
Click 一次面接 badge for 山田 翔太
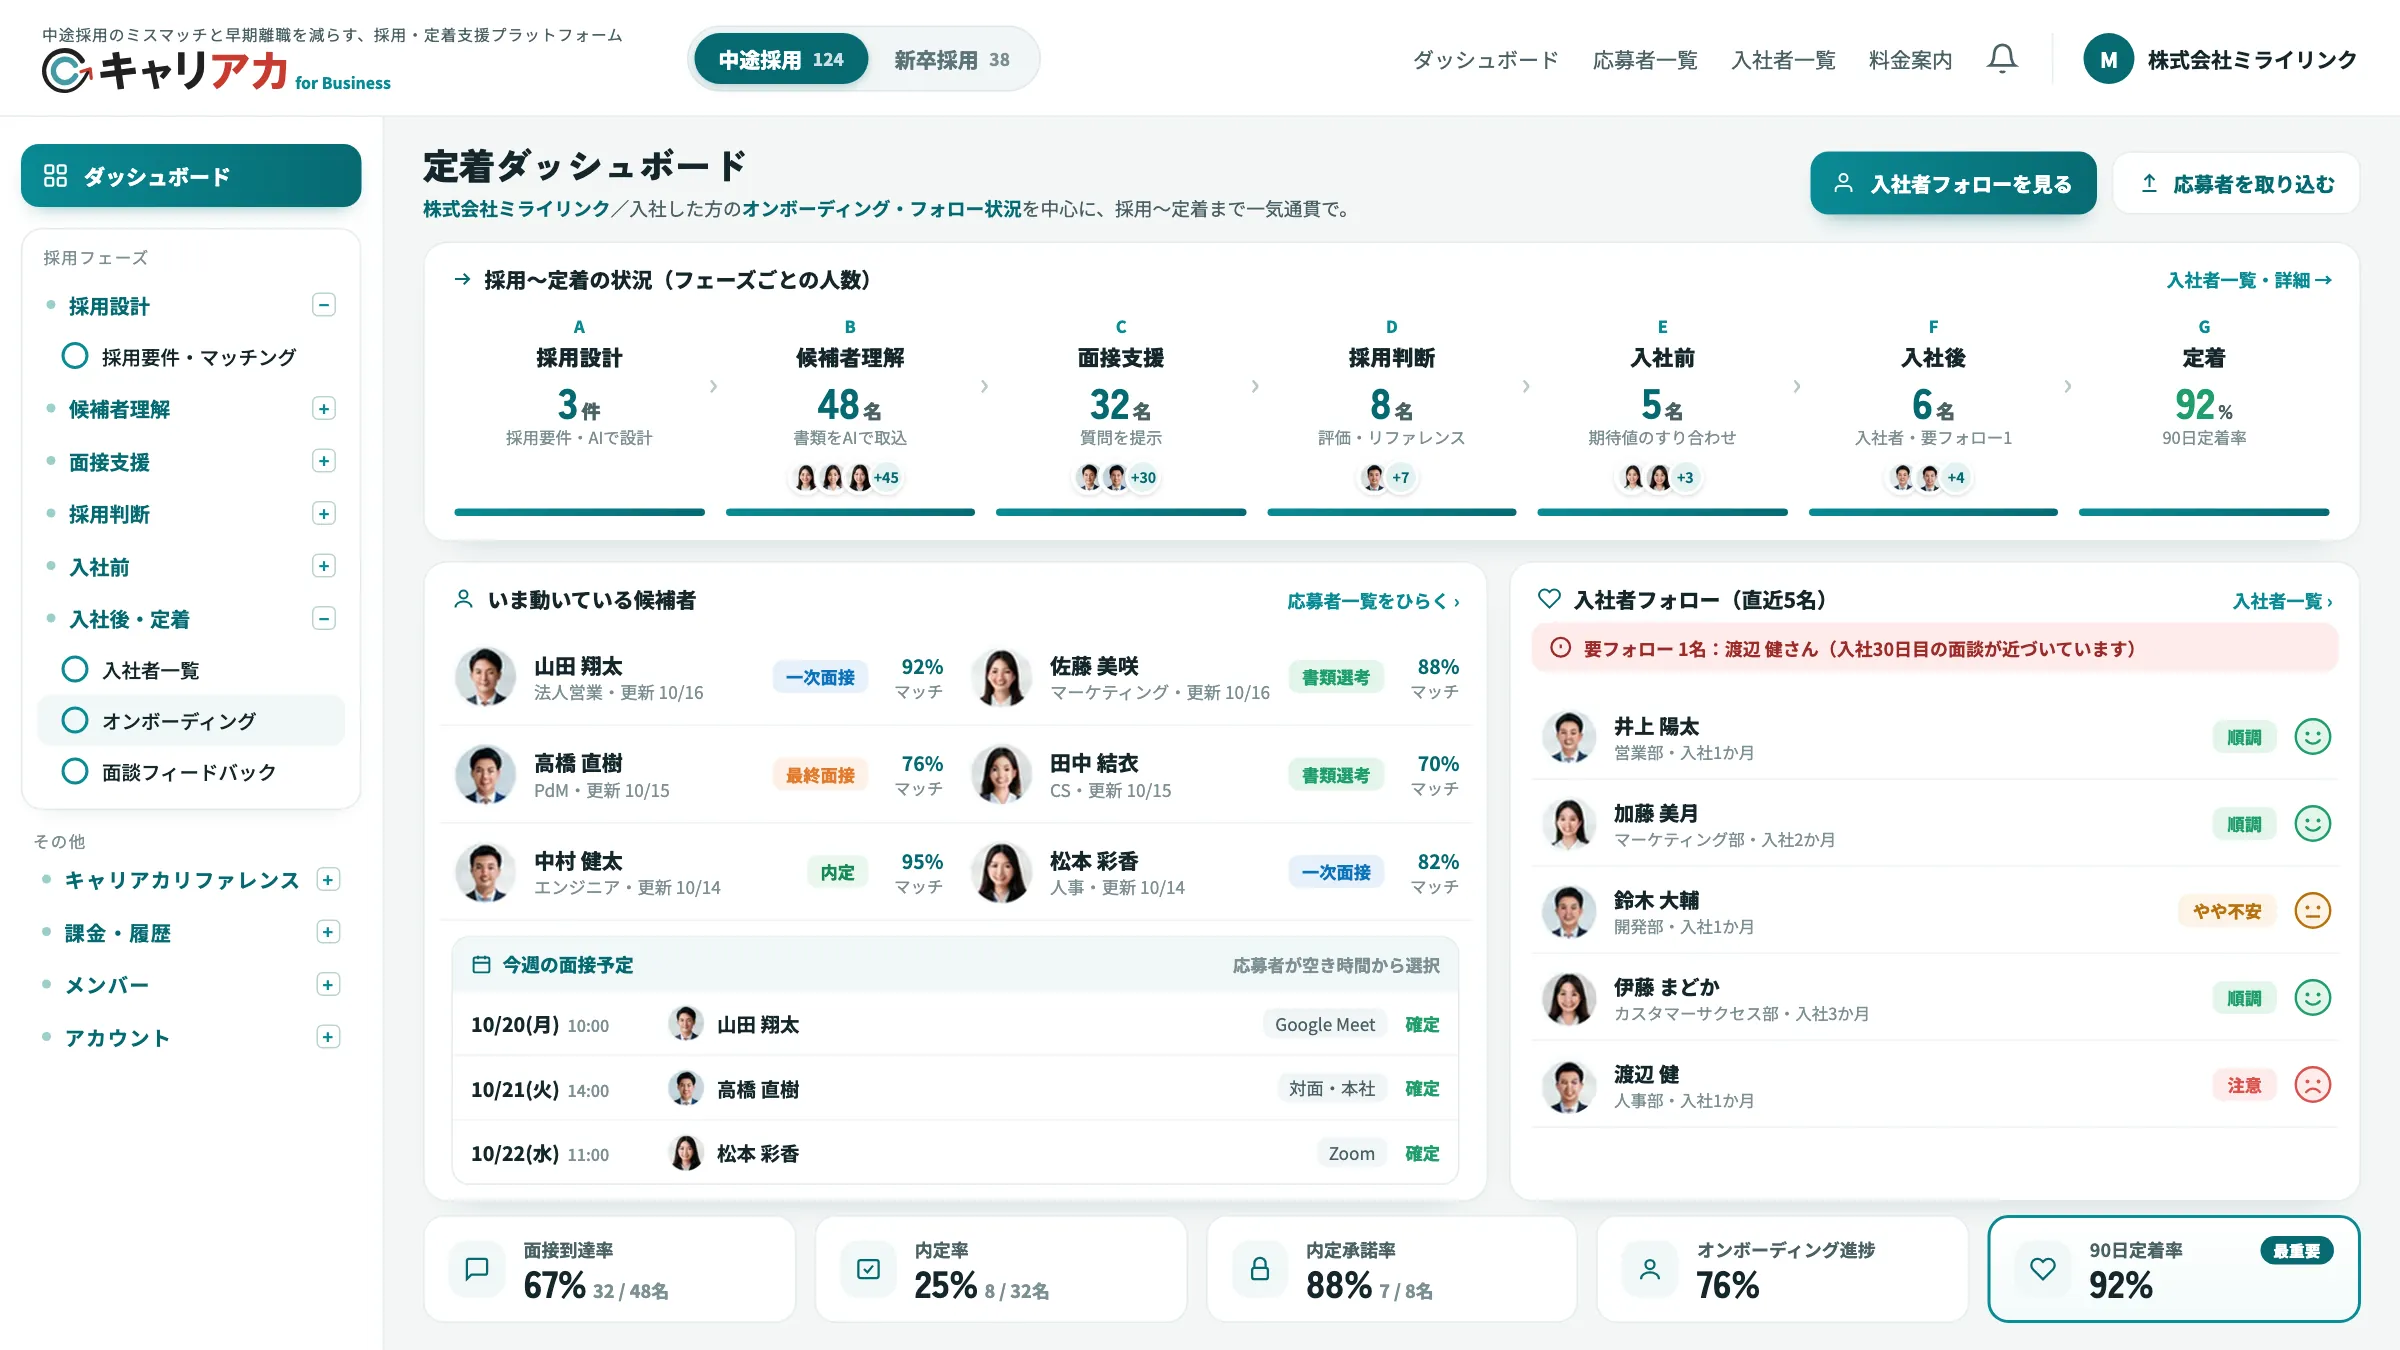[820, 677]
